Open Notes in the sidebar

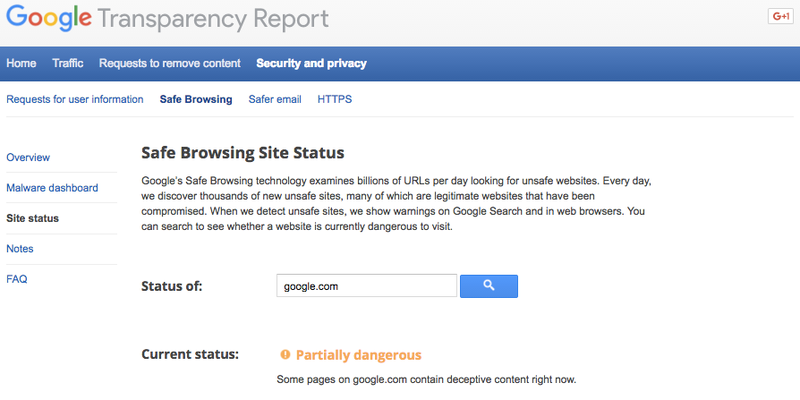pyautogui.click(x=20, y=249)
